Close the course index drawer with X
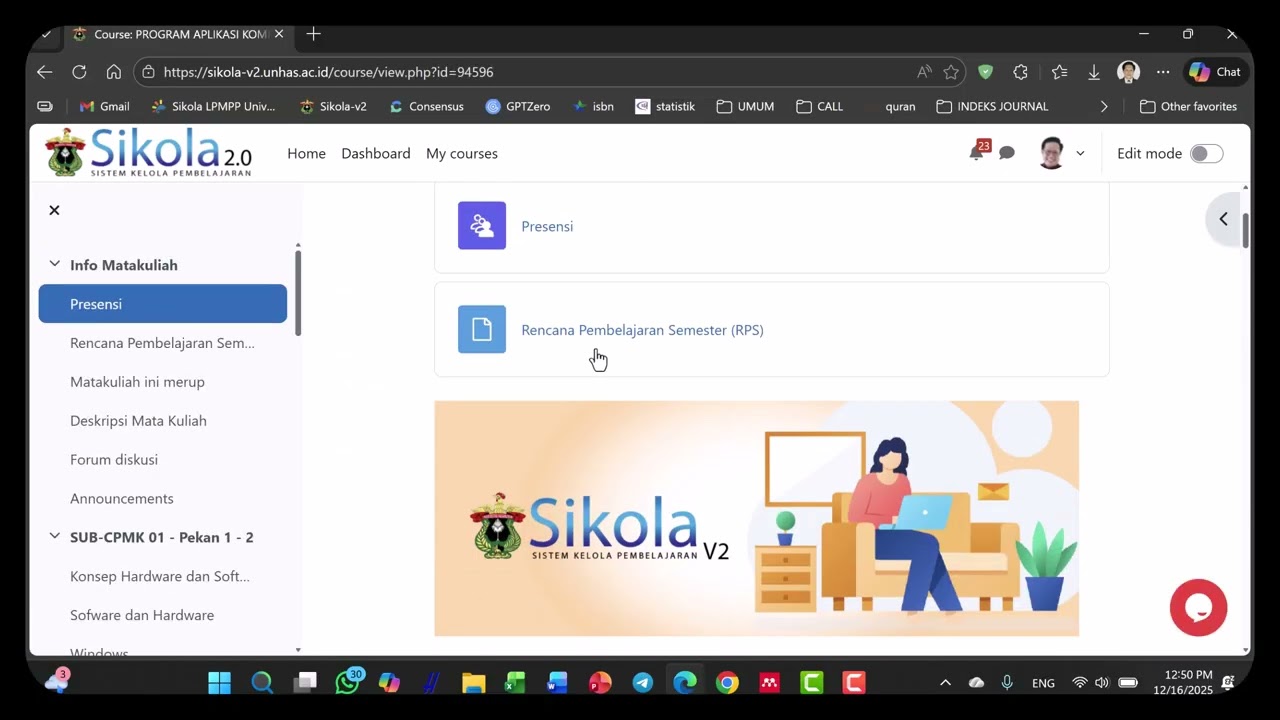 (x=54, y=210)
